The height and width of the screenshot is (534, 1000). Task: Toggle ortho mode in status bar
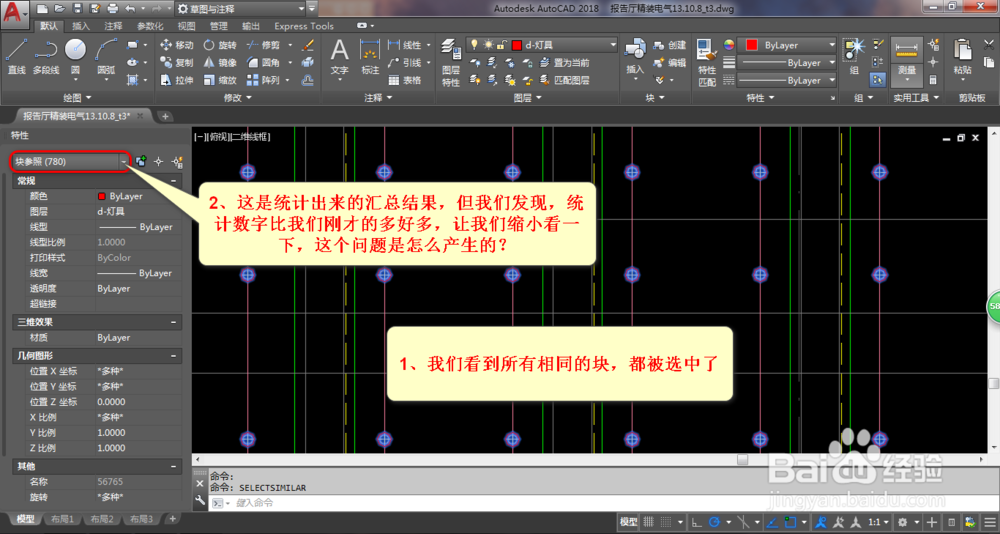[x=696, y=521]
